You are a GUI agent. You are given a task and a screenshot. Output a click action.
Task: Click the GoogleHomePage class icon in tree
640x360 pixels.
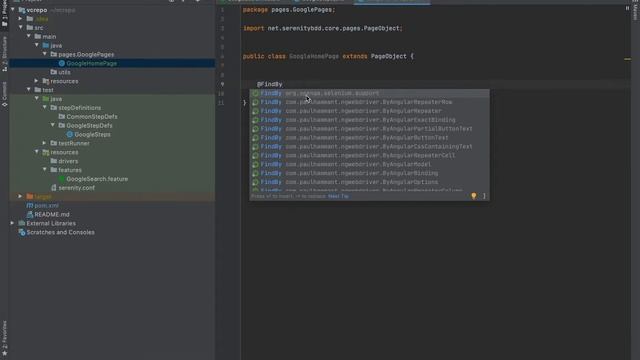point(62,63)
